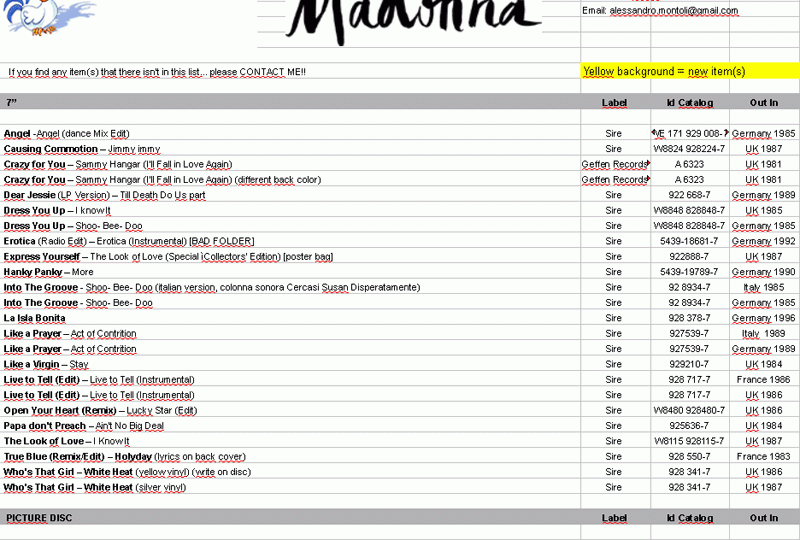Click Out In header in the 7” section
The width and height of the screenshot is (800, 540).
tap(764, 103)
